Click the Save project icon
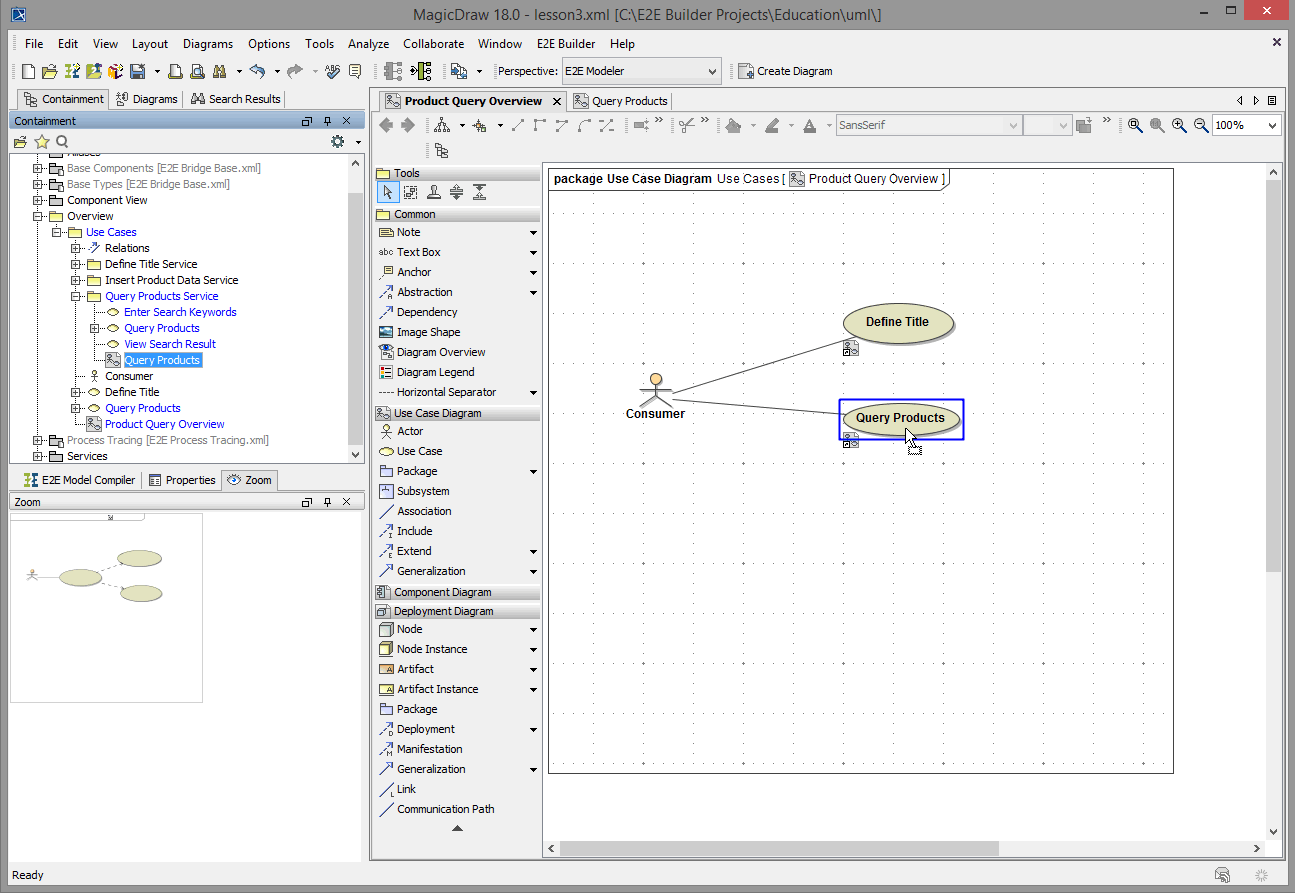Viewport: 1295px width, 893px height. tap(137, 71)
